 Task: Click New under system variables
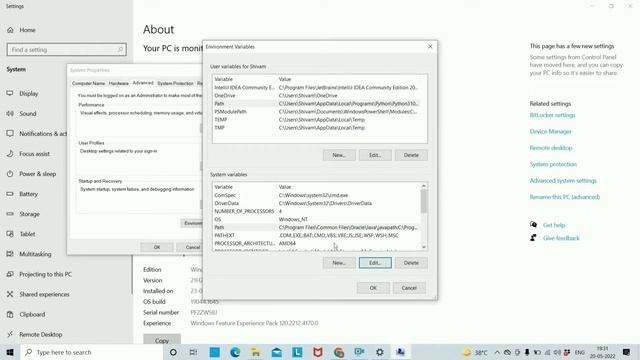coord(339,263)
